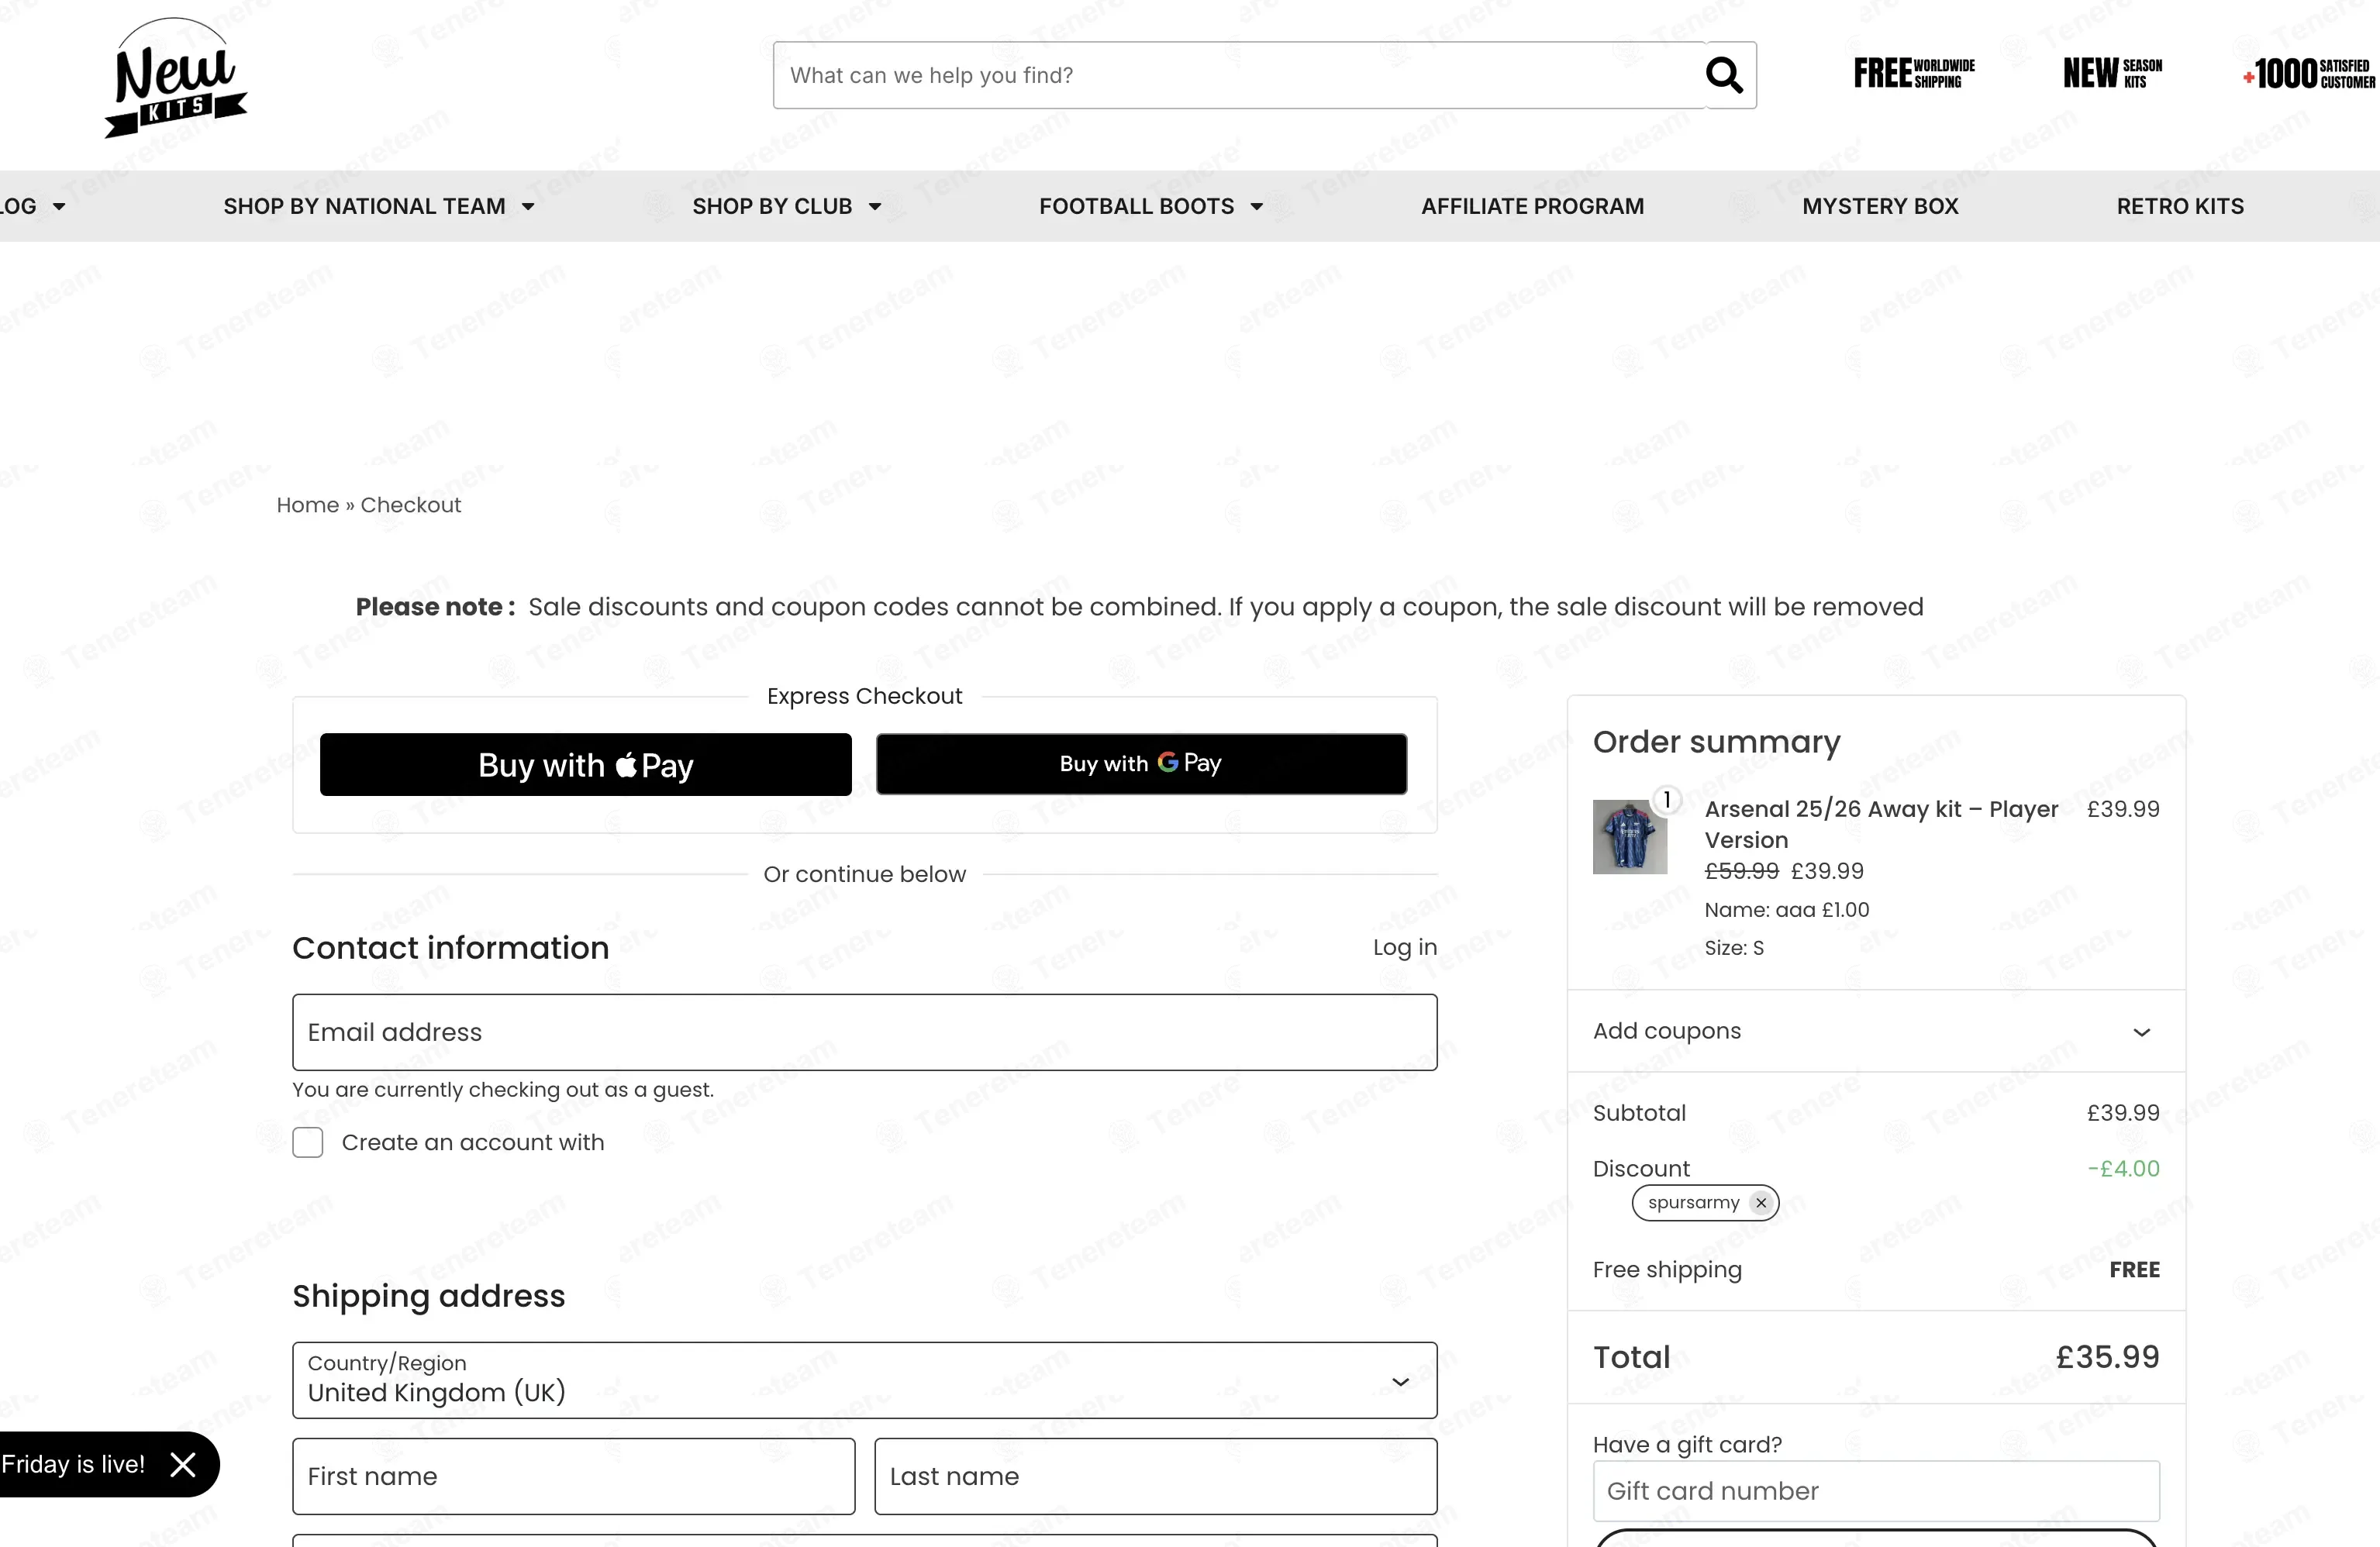Click the New Season Kits badge
Screen dimensions: 2380x1547
[2112, 73]
